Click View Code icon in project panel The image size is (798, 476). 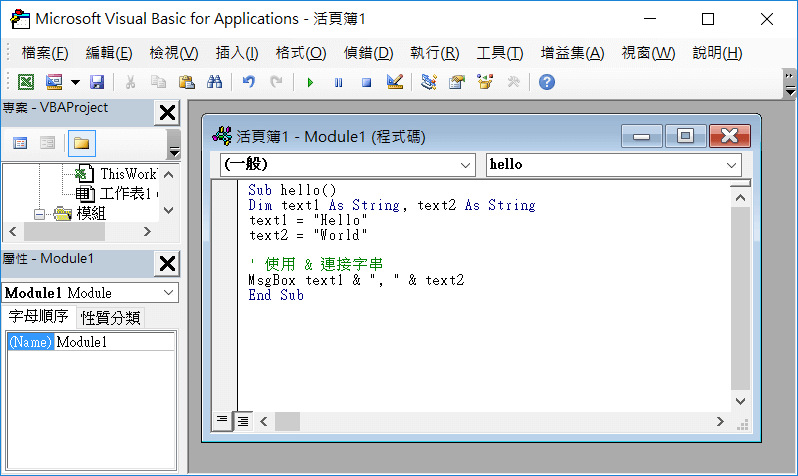click(20, 143)
